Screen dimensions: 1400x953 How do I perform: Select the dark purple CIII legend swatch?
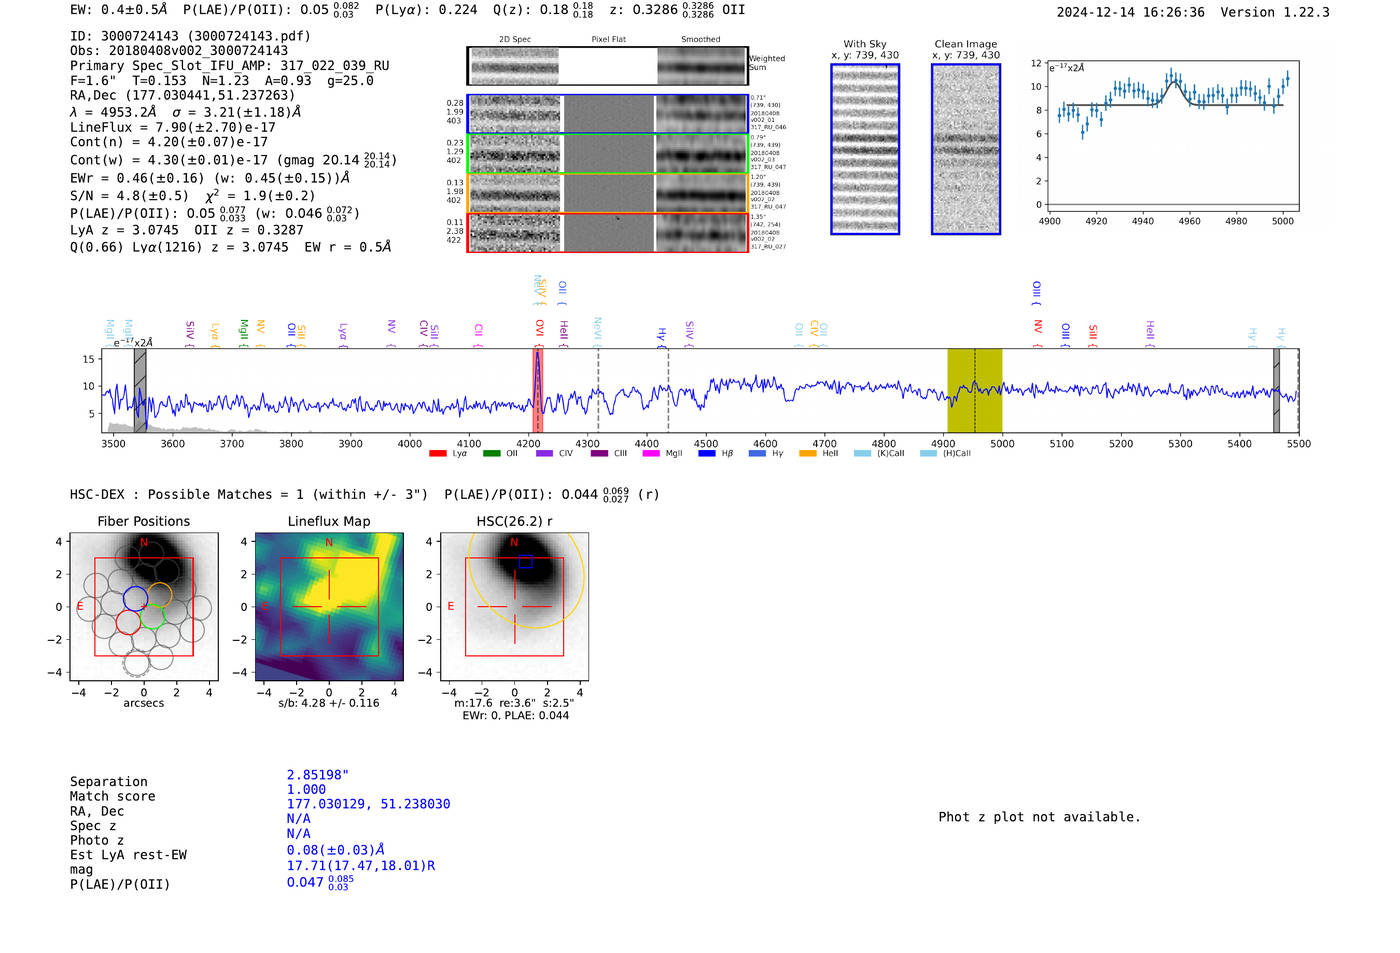(599, 454)
